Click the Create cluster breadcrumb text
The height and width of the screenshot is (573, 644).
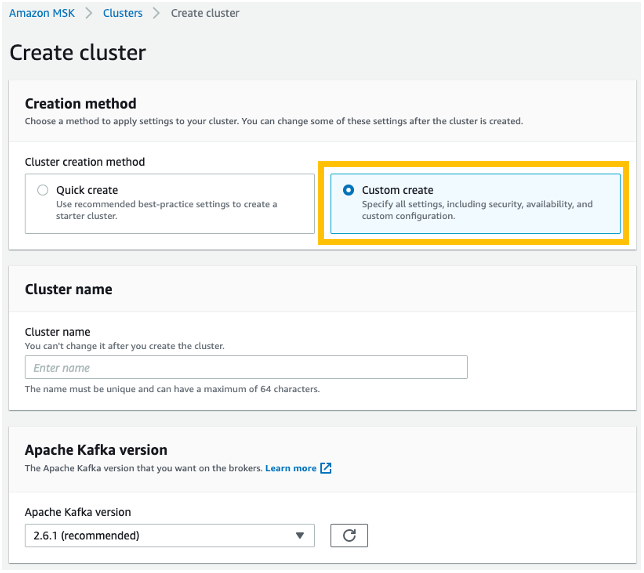point(205,13)
